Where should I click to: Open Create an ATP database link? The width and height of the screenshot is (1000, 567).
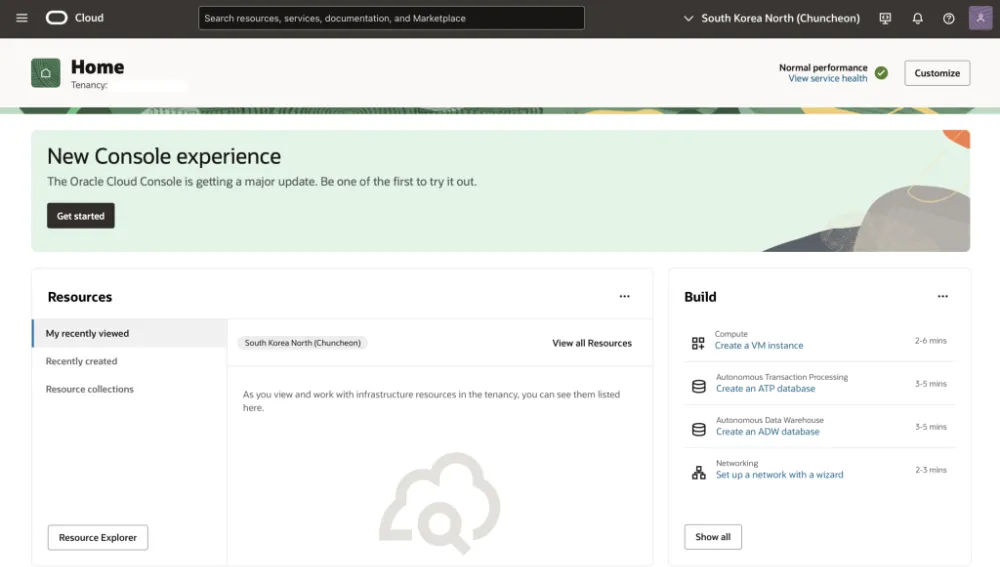765,388
